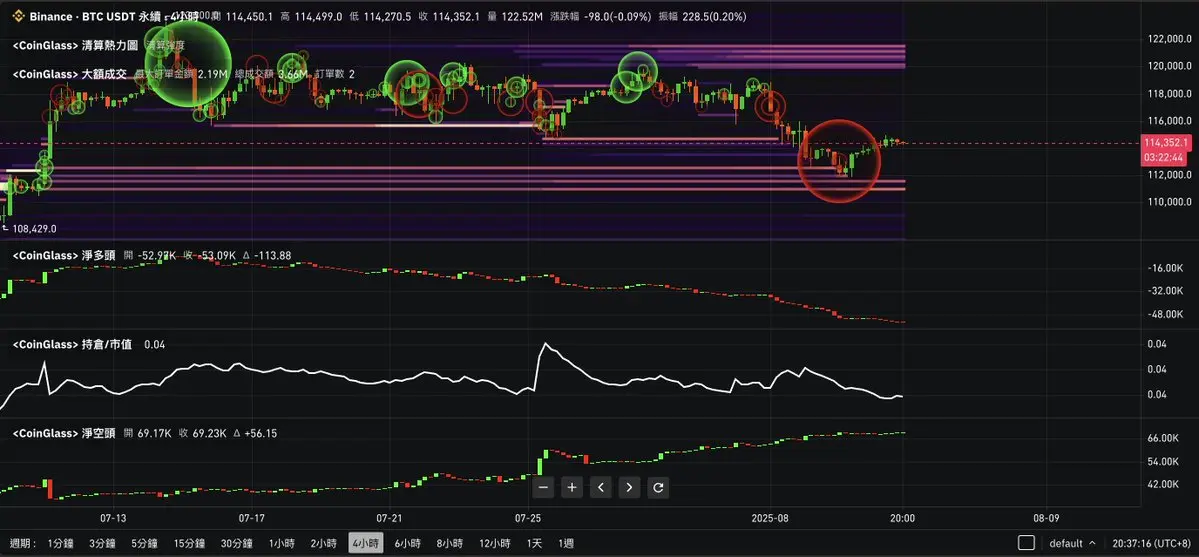The height and width of the screenshot is (557, 1199).
Task: Click the 08-09 date label
Action: point(1047,518)
